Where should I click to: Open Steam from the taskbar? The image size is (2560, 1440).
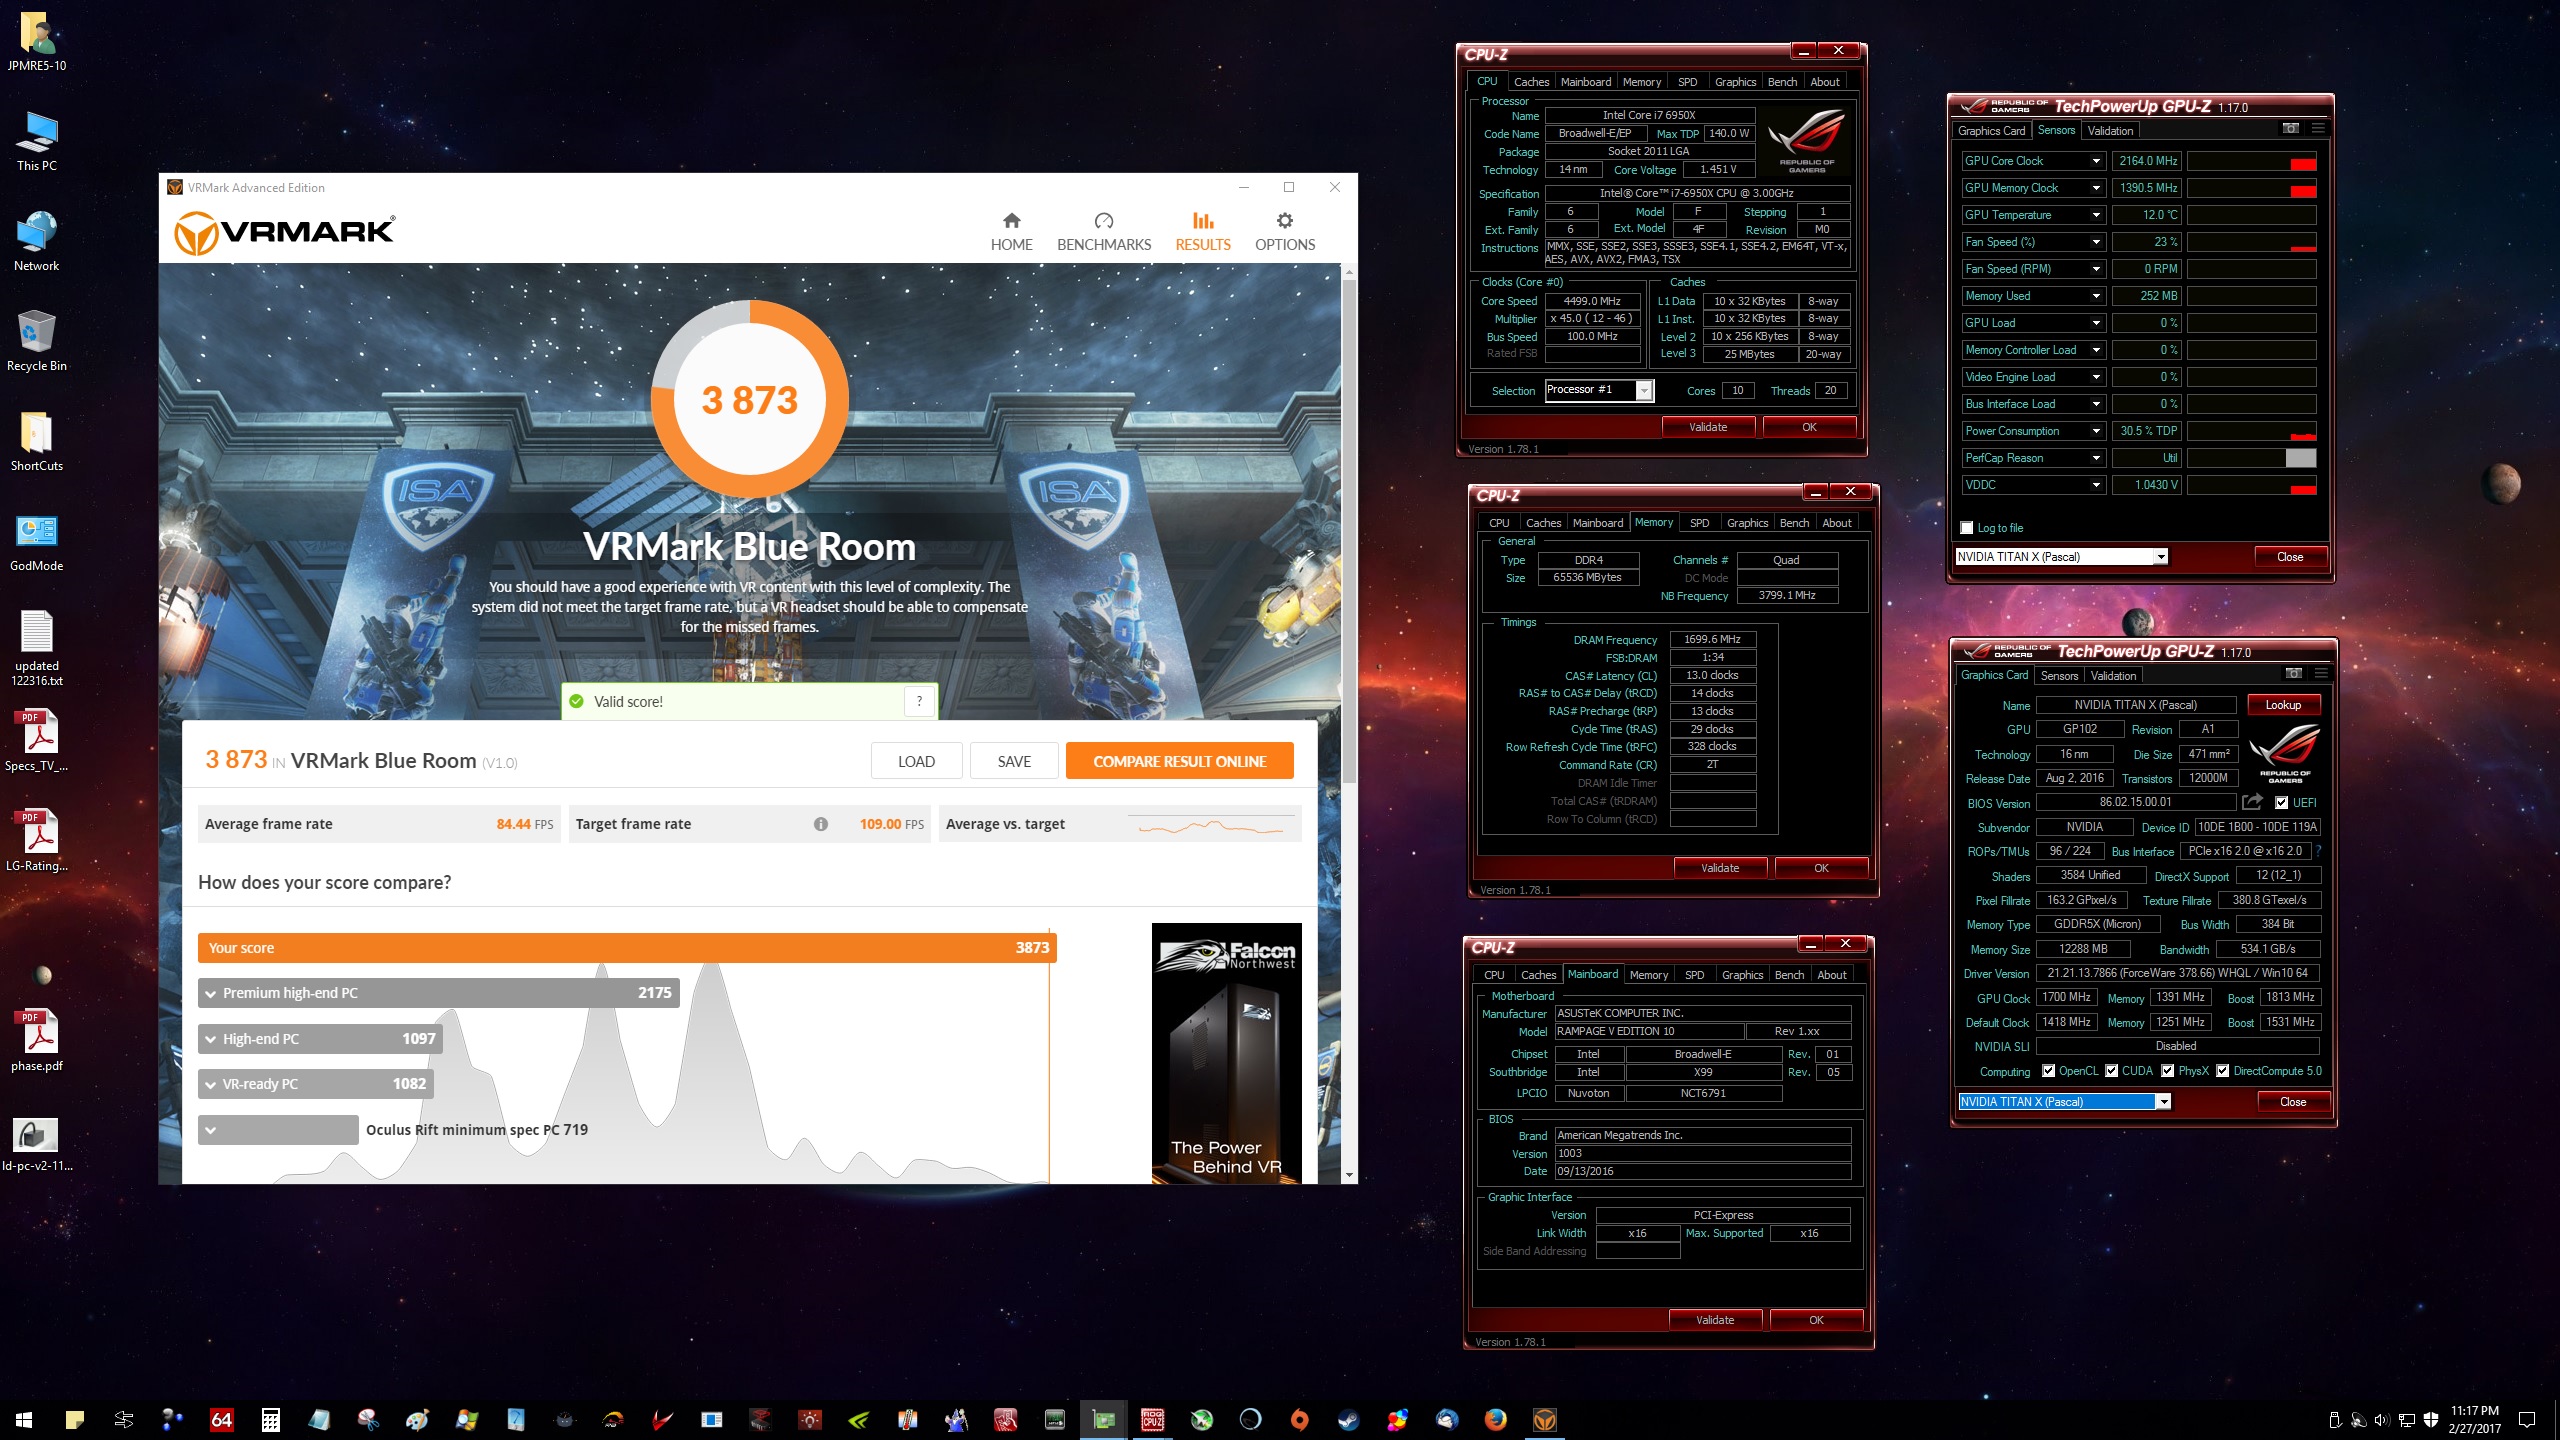coord(1348,1419)
